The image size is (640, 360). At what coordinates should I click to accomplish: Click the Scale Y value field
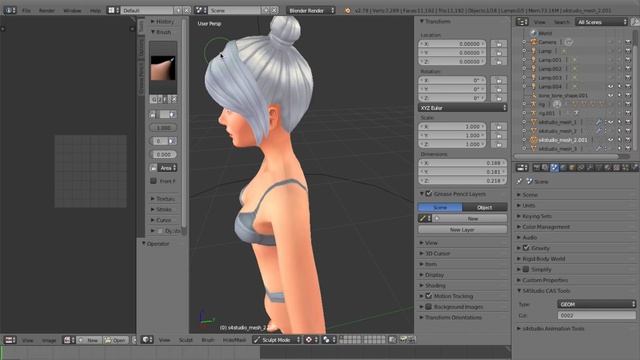tap(452, 136)
